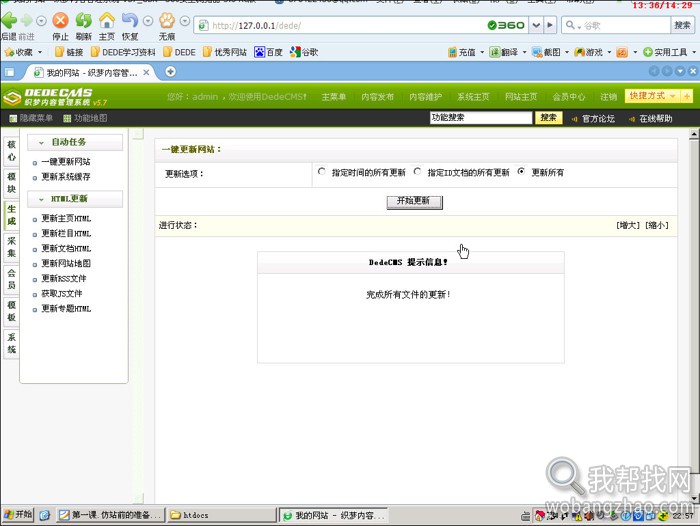Screen dimensions: 700x526
Task: Open the 截图 screenshot tool
Action: (550, 52)
